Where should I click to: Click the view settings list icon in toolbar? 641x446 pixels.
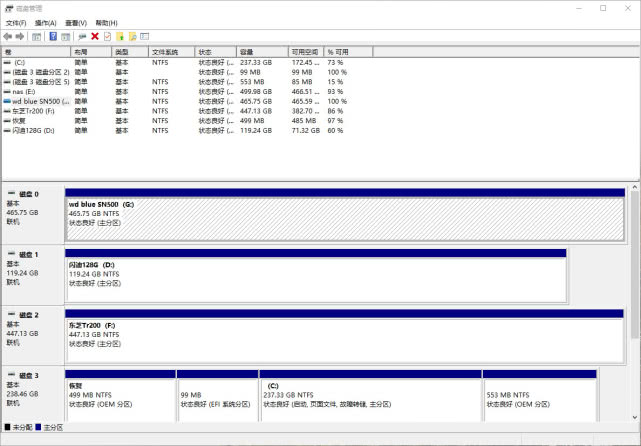(x=144, y=36)
